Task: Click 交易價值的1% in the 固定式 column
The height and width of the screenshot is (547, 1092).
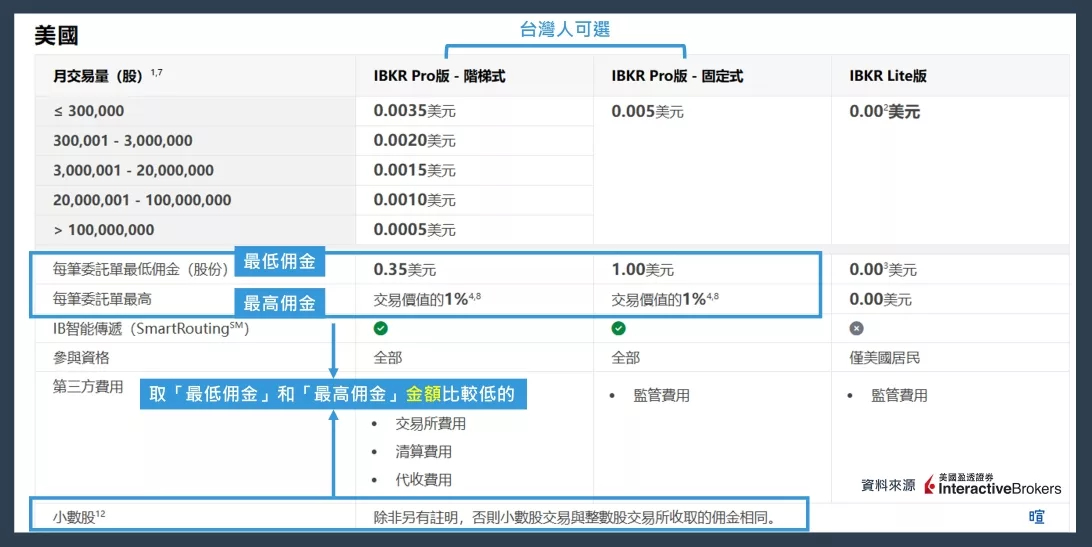Action: pyautogui.click(x=665, y=300)
